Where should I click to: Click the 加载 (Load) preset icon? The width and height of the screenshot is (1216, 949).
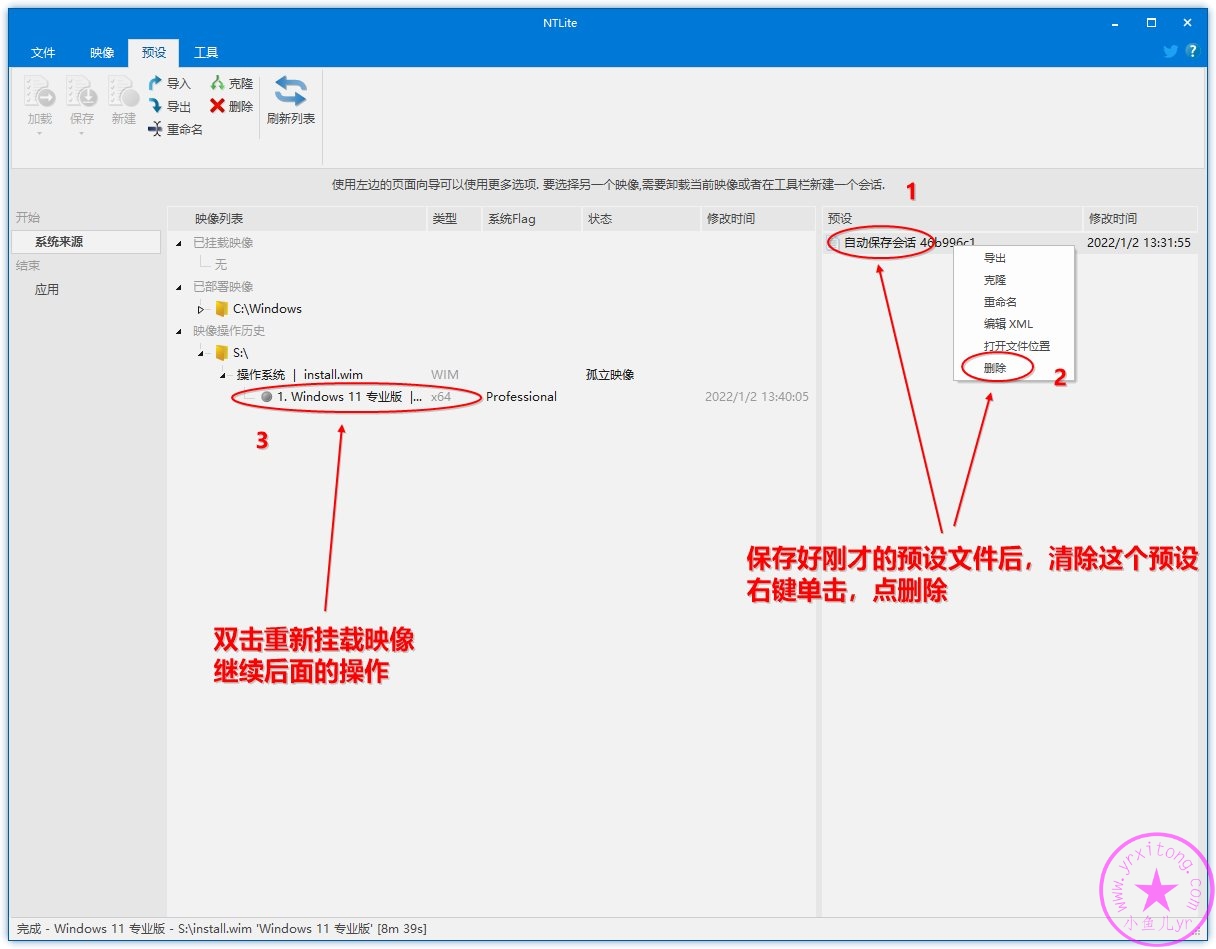[40, 93]
